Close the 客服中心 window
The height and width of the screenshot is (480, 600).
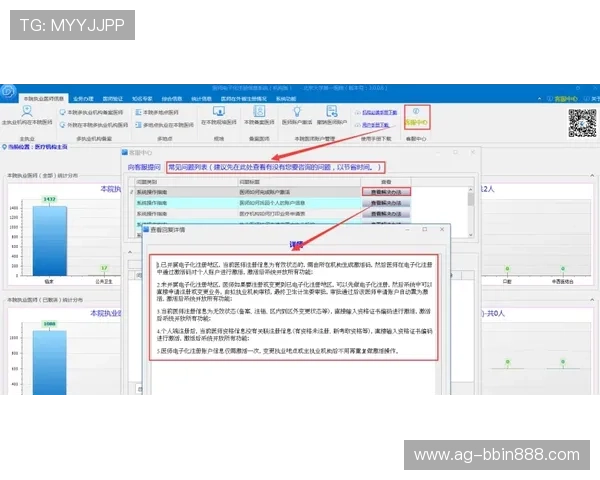point(473,152)
